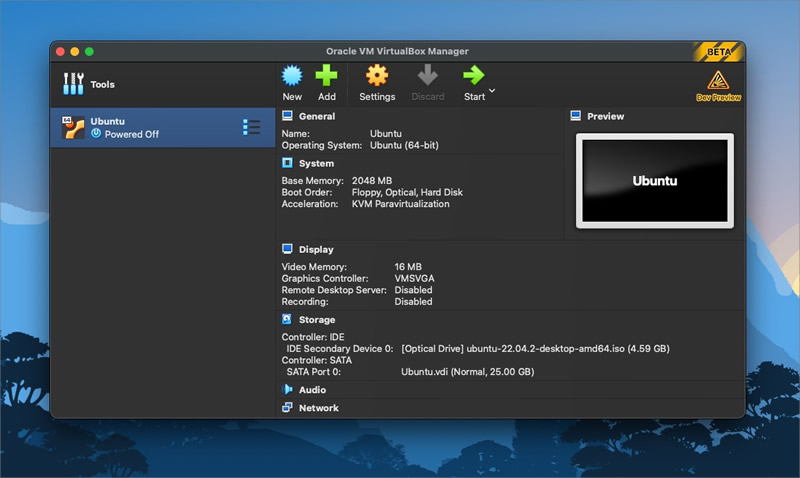Viewport: 800px width, 478px height.
Task: Click the Storage disk icon
Action: [287, 319]
